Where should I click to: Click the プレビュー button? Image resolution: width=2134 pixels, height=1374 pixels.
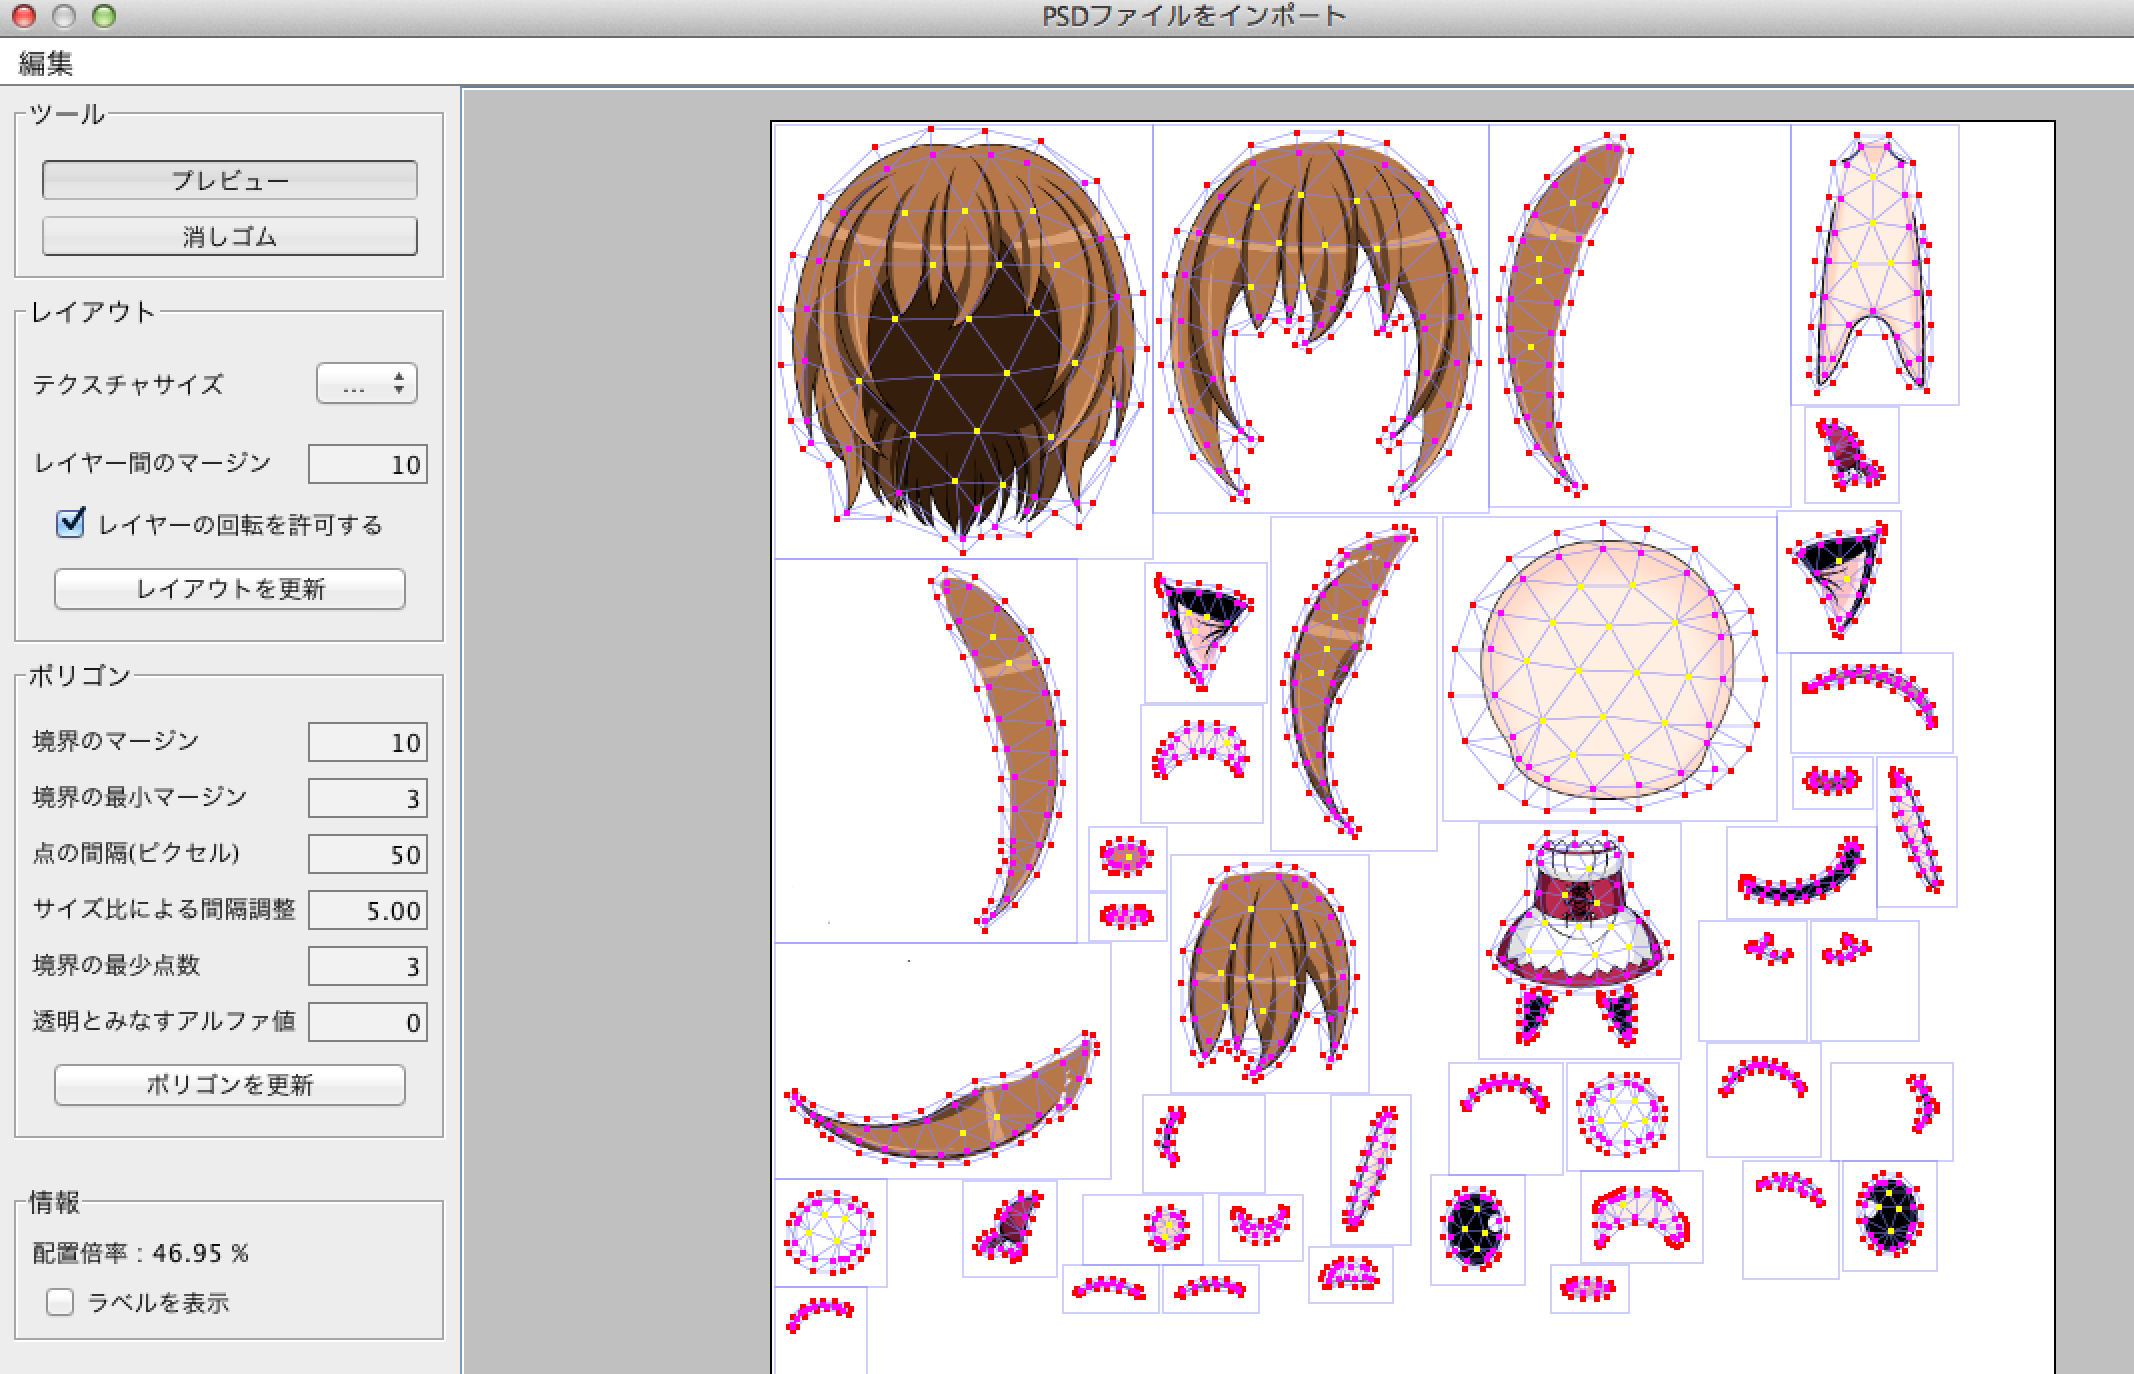tap(229, 180)
